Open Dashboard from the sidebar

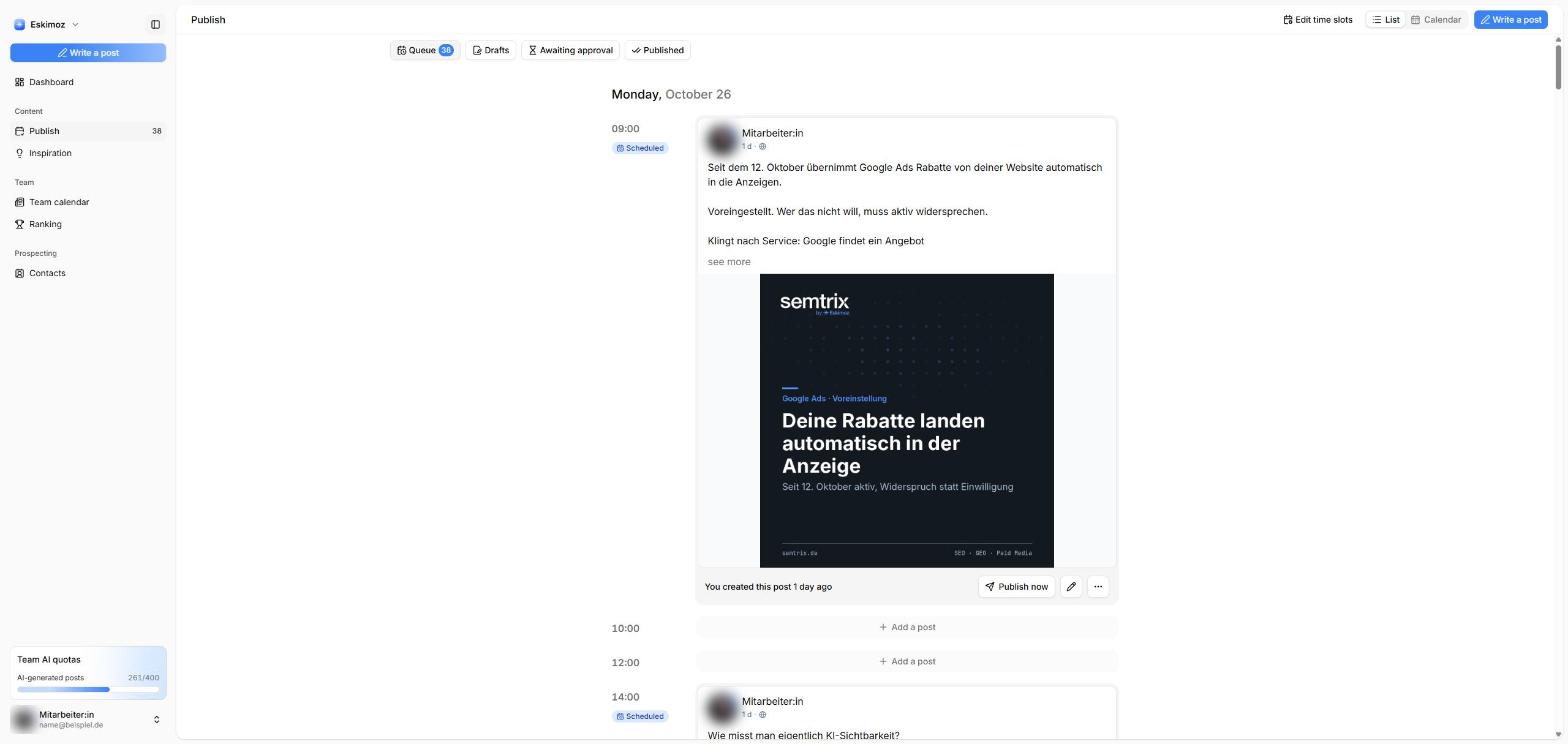[88, 82]
